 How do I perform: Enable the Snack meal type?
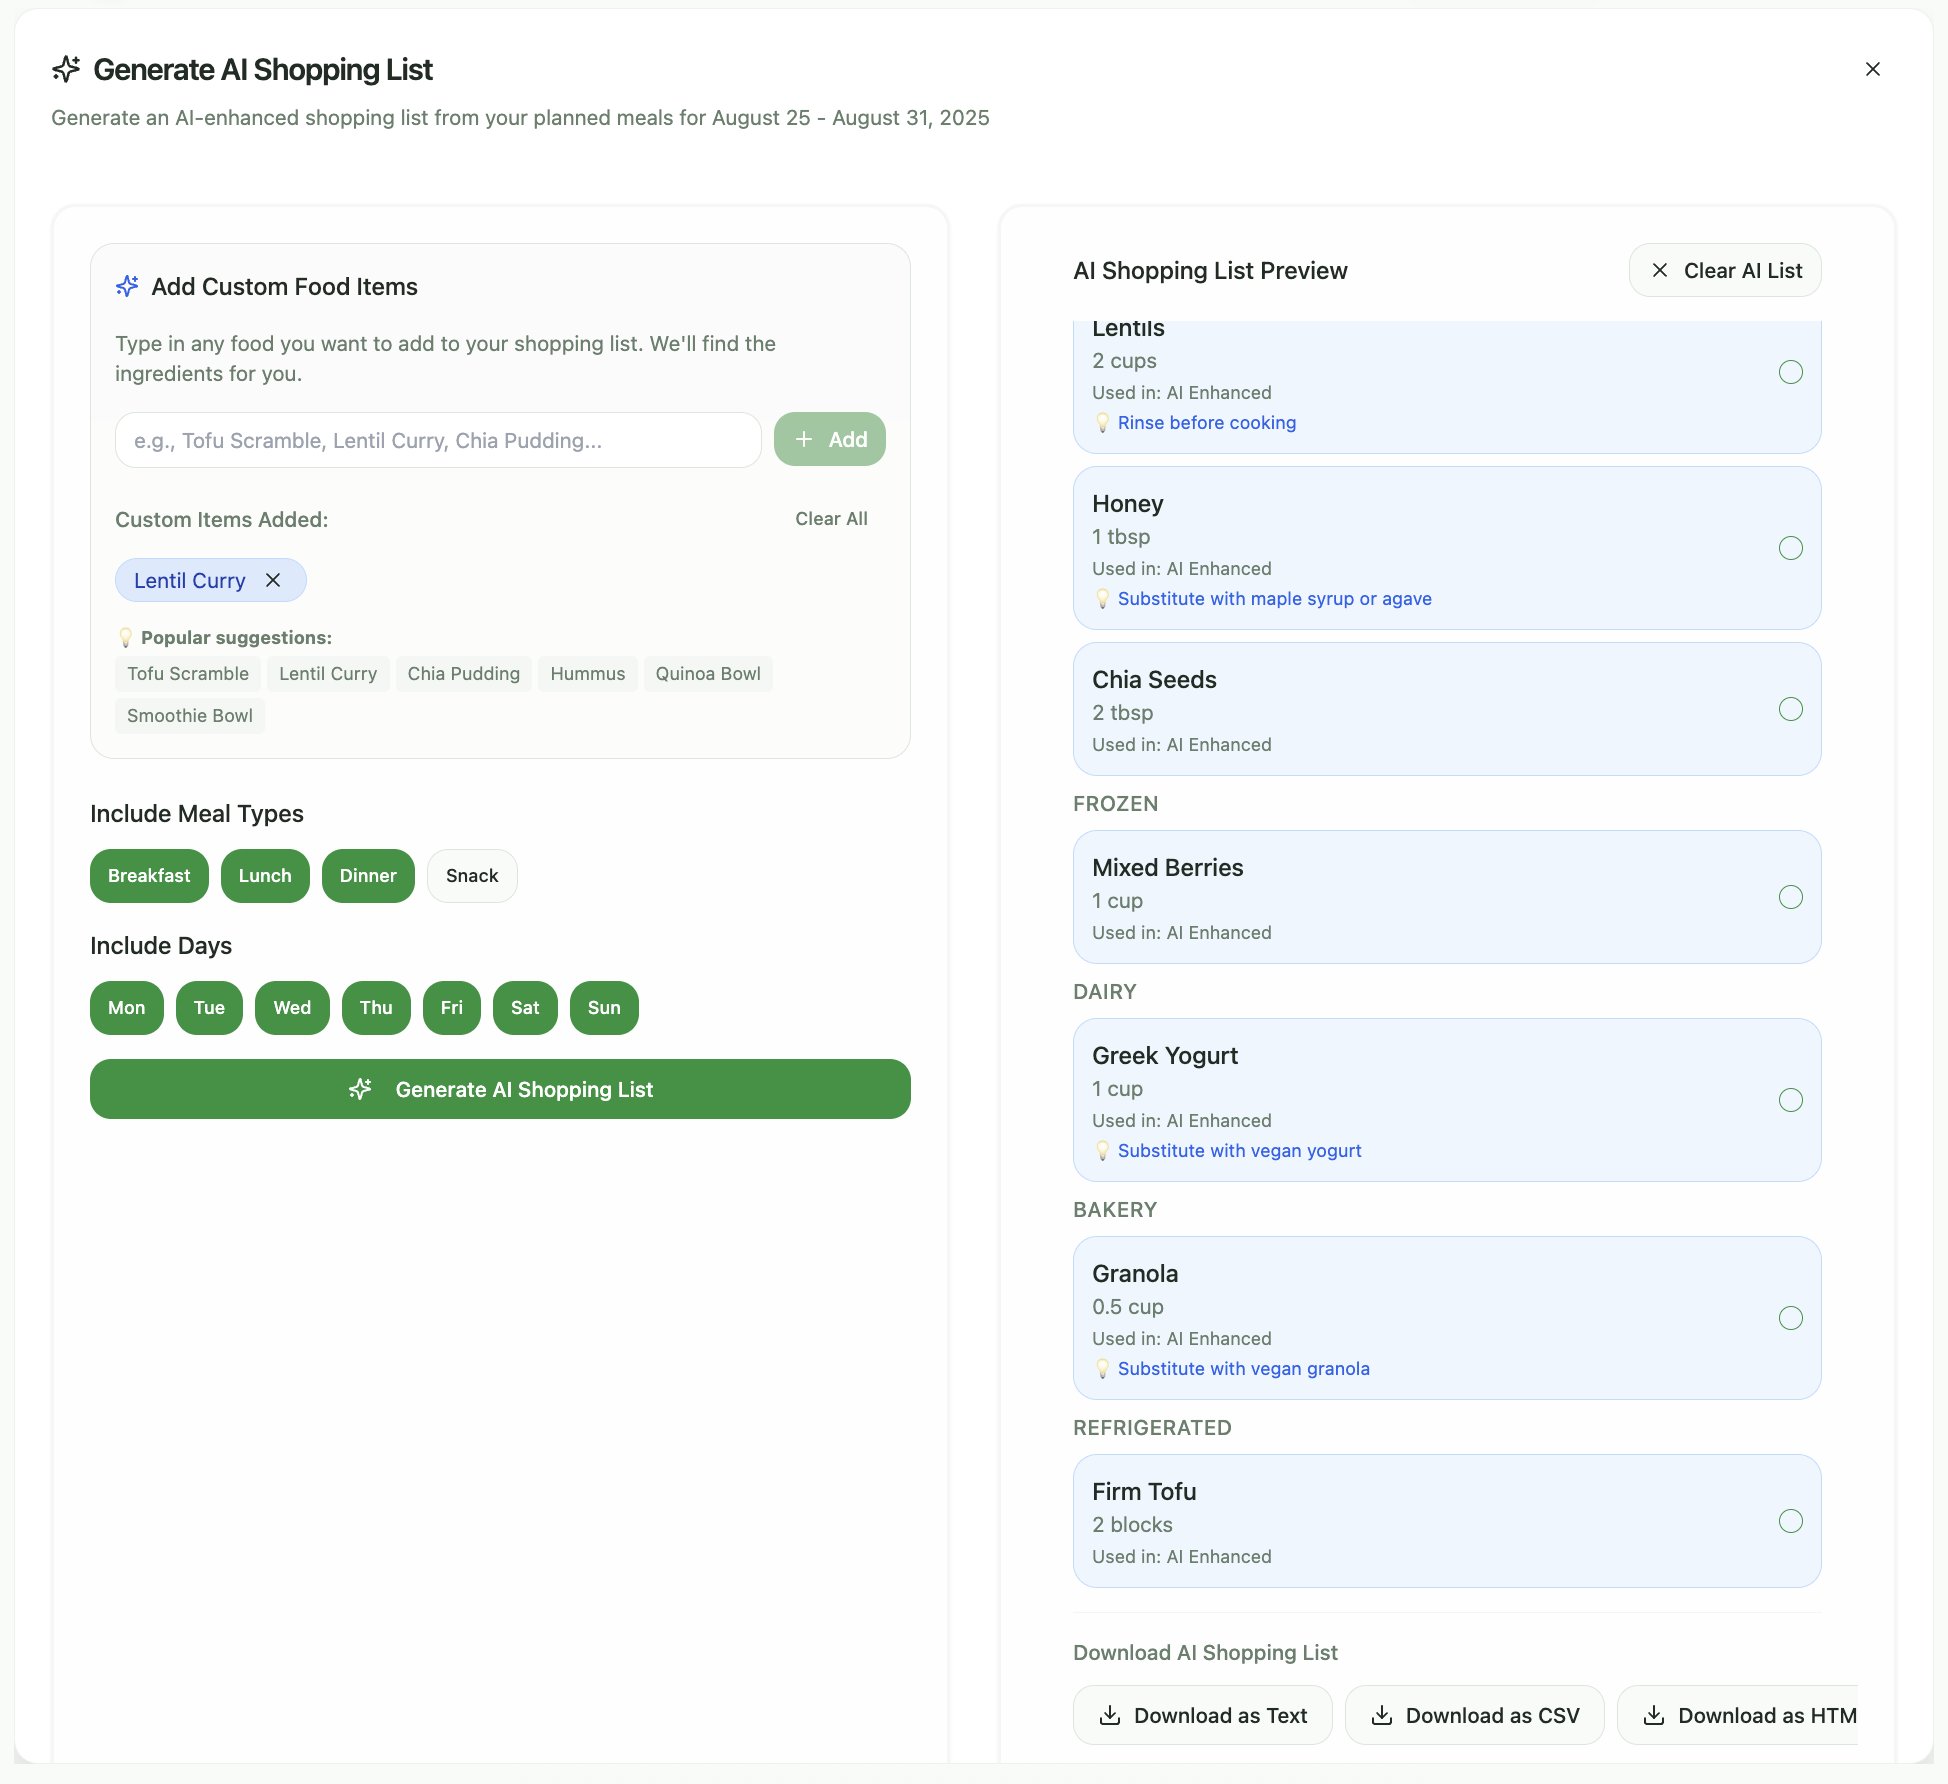tap(472, 876)
